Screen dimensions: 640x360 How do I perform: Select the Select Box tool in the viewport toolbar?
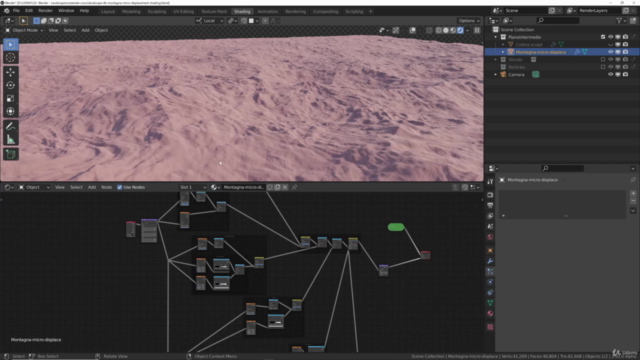point(11,44)
